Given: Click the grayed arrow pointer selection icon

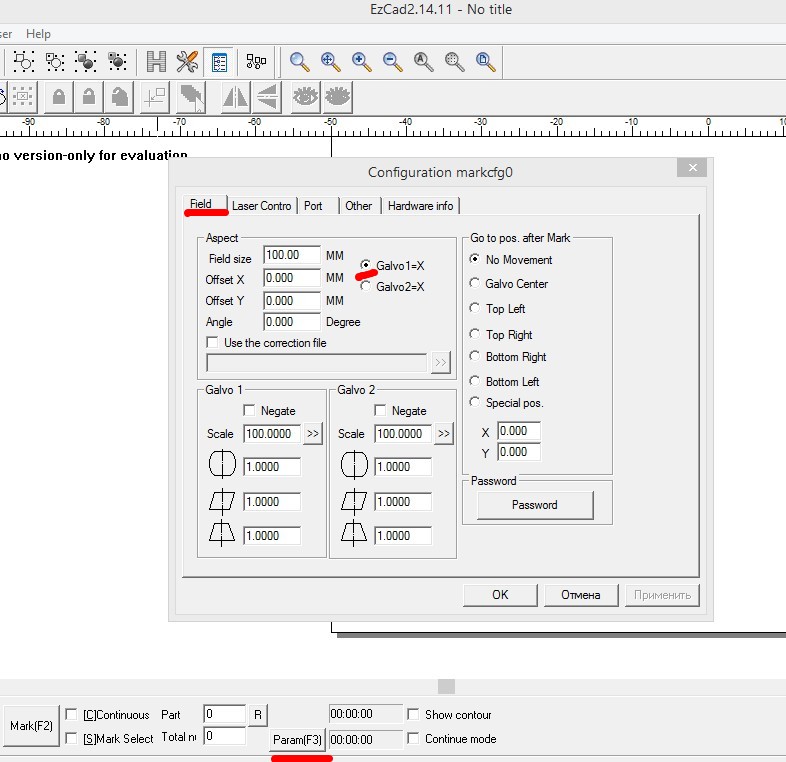Looking at the screenshot, I should 191,97.
